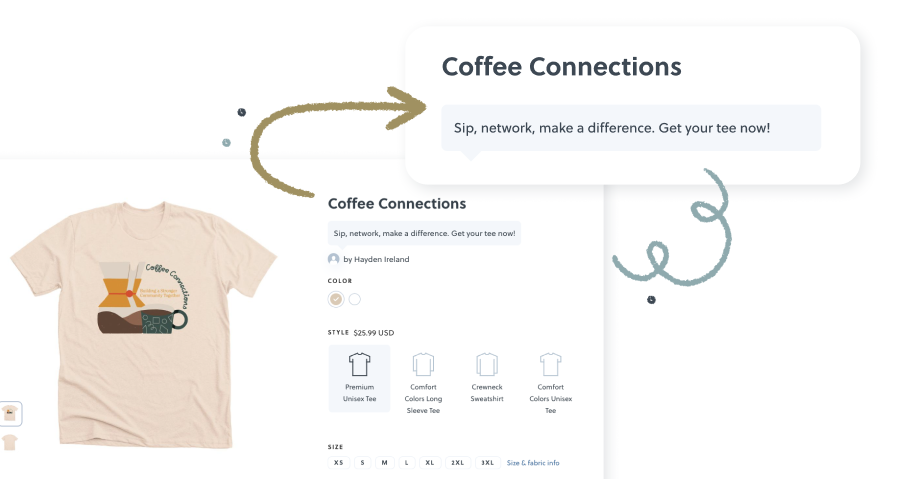Select the tan color swatch
The height and width of the screenshot is (479, 900).
pos(336,299)
